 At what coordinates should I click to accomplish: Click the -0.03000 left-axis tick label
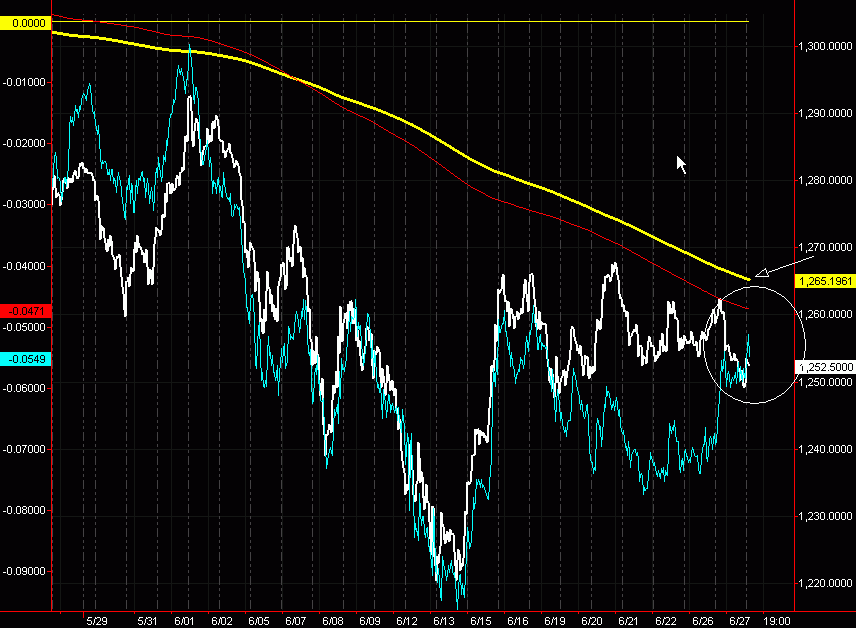pyautogui.click(x=24, y=204)
